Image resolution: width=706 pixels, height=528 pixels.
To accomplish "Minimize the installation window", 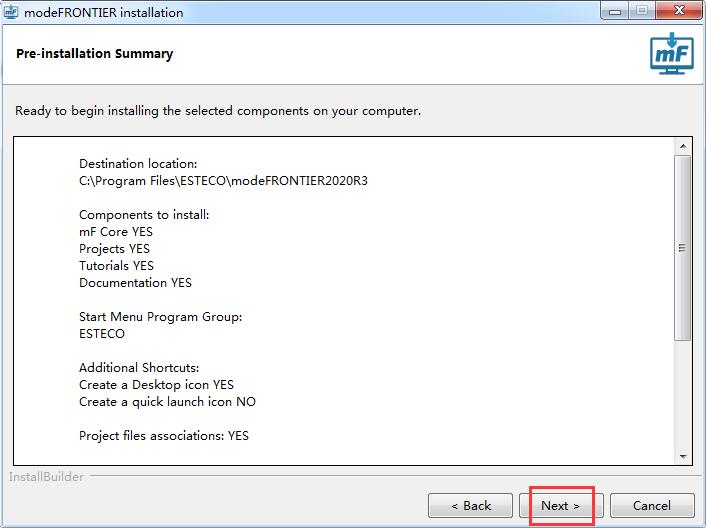I will (x=614, y=12).
